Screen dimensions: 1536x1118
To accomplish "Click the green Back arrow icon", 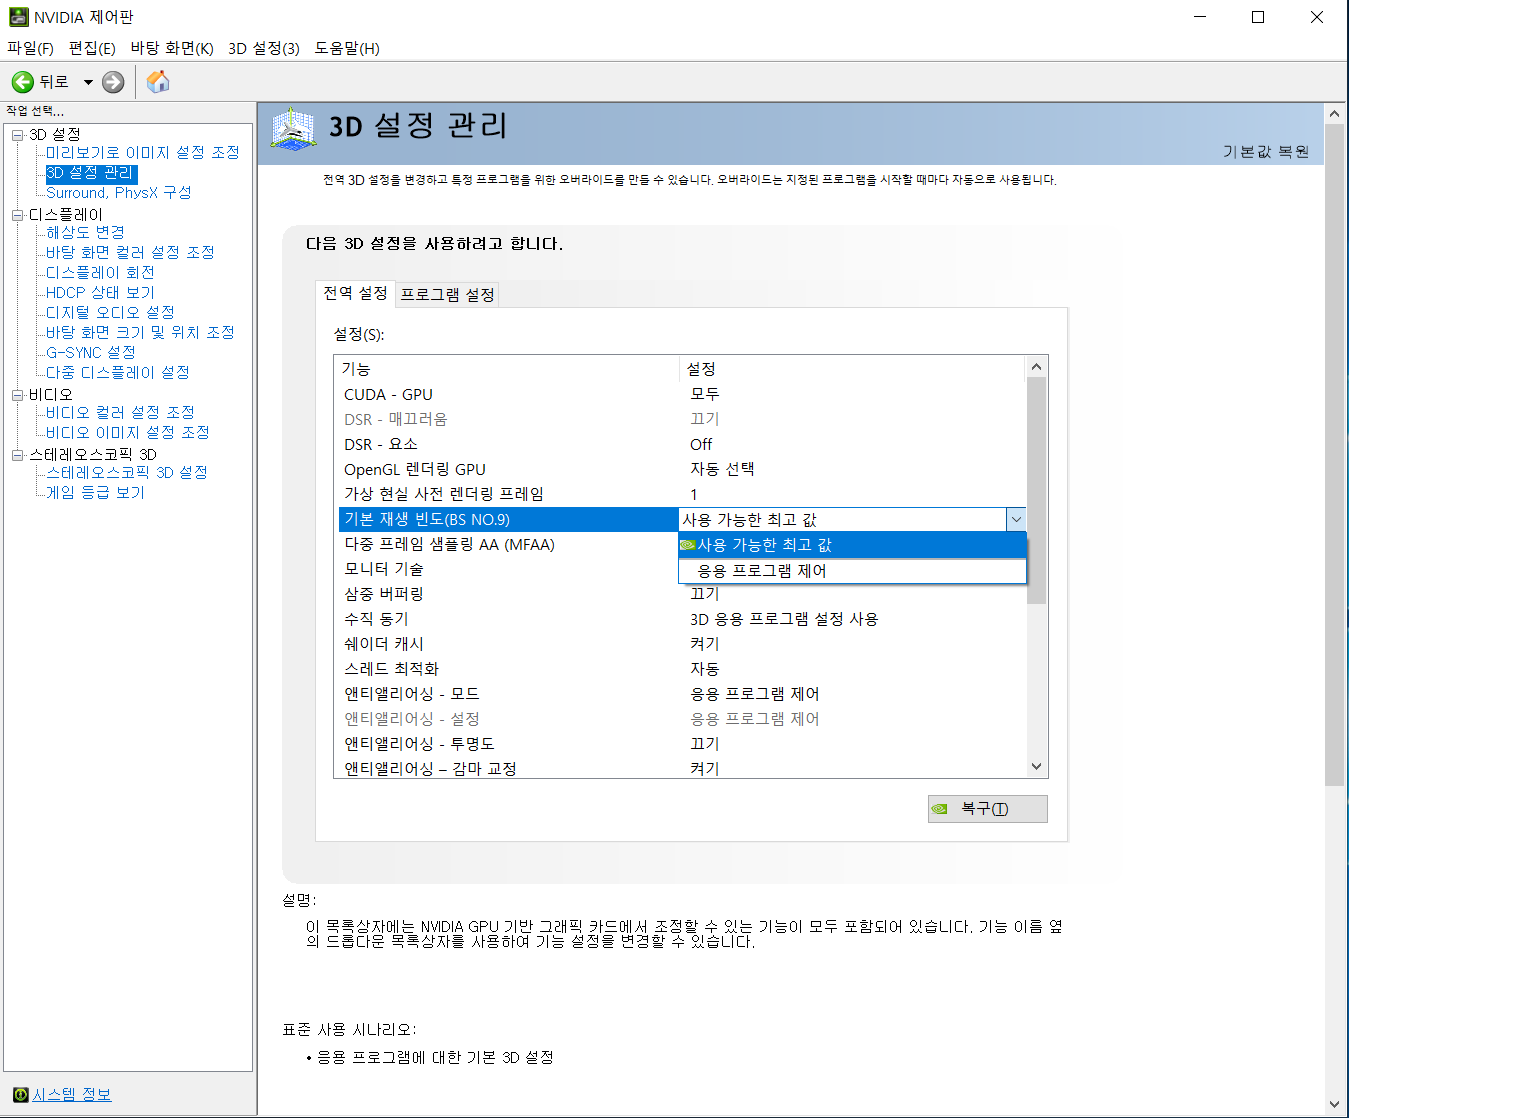I will [x=23, y=82].
